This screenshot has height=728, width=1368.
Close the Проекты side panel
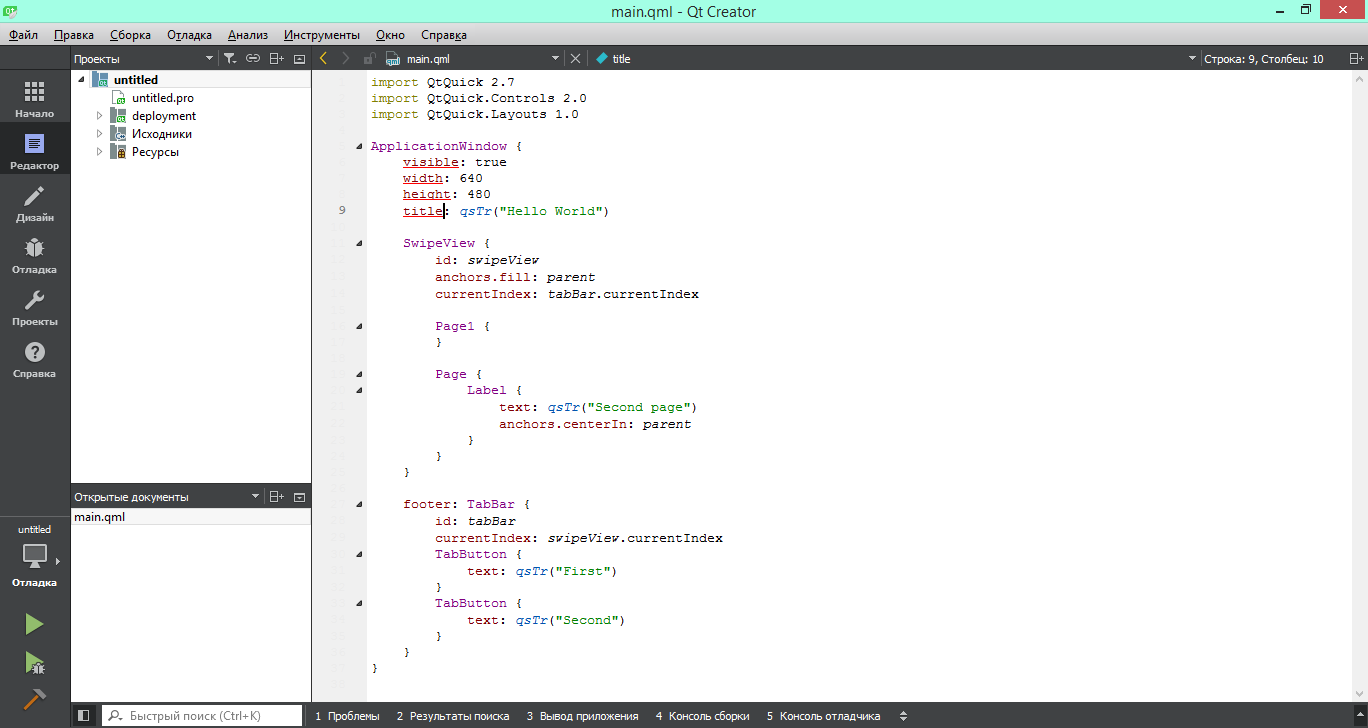pos(299,59)
